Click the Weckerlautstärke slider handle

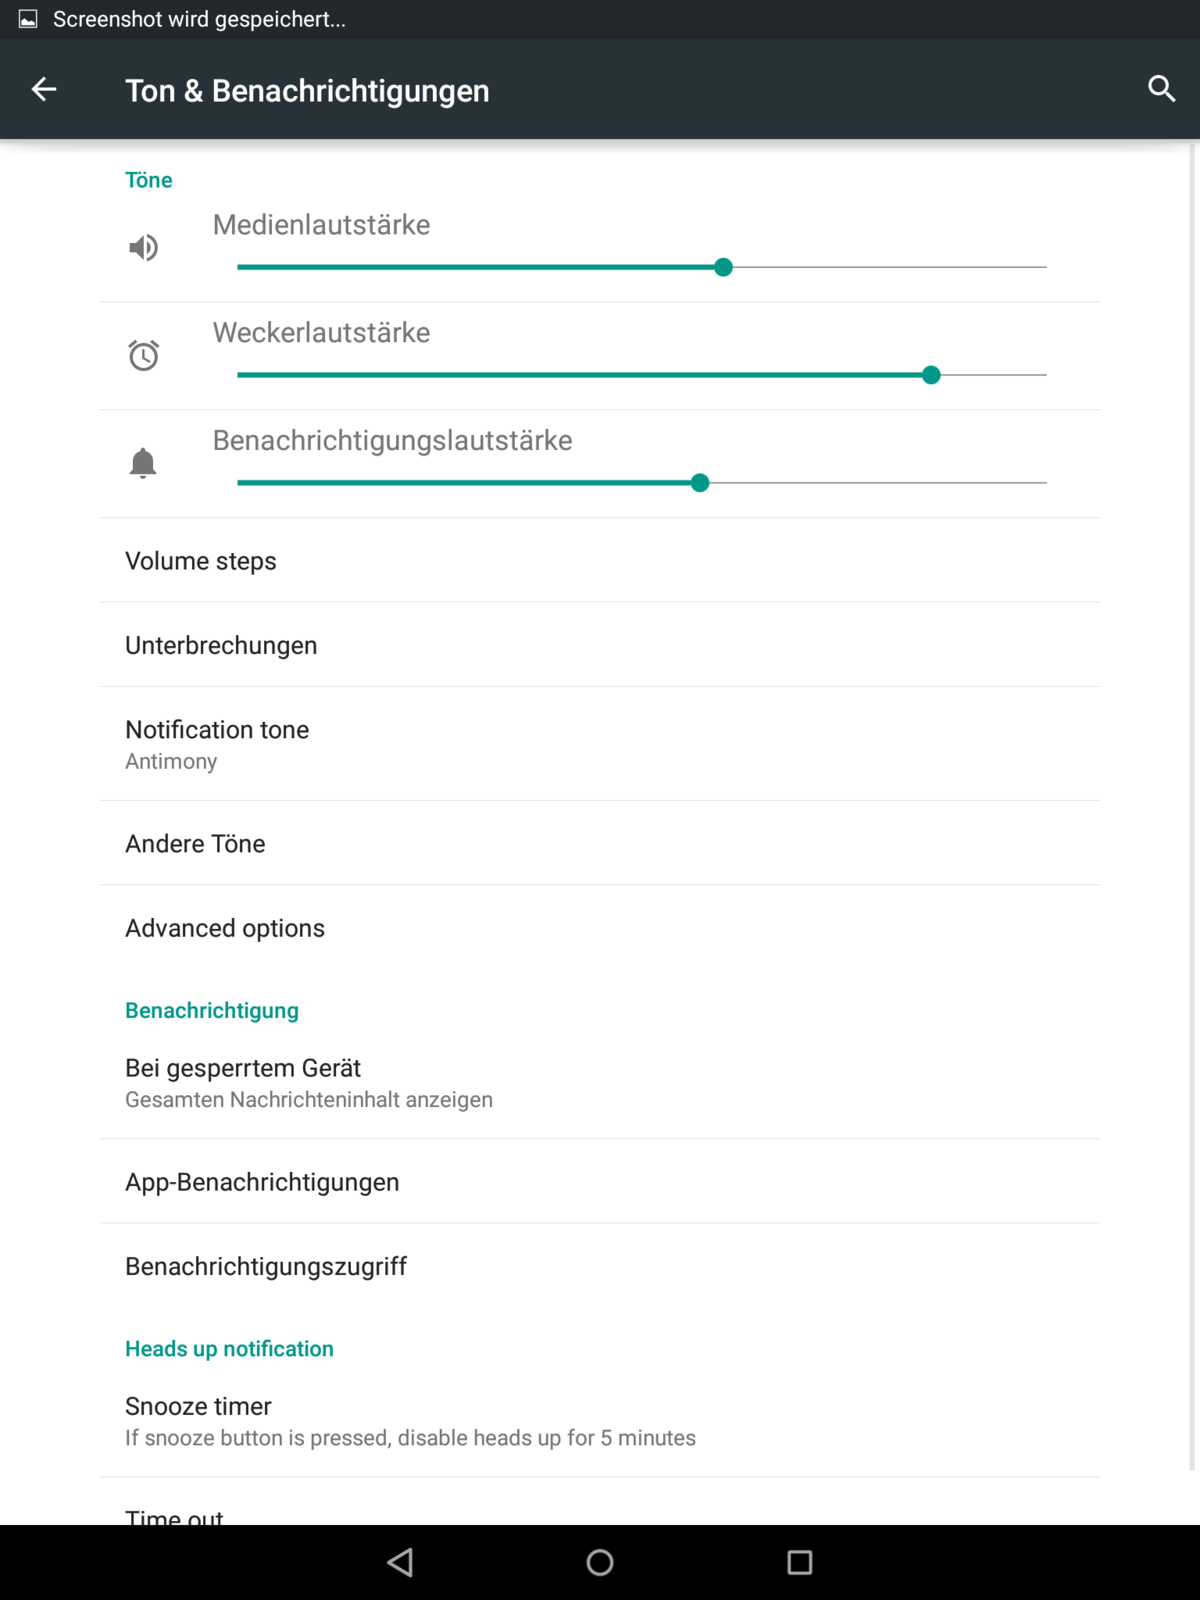931,375
